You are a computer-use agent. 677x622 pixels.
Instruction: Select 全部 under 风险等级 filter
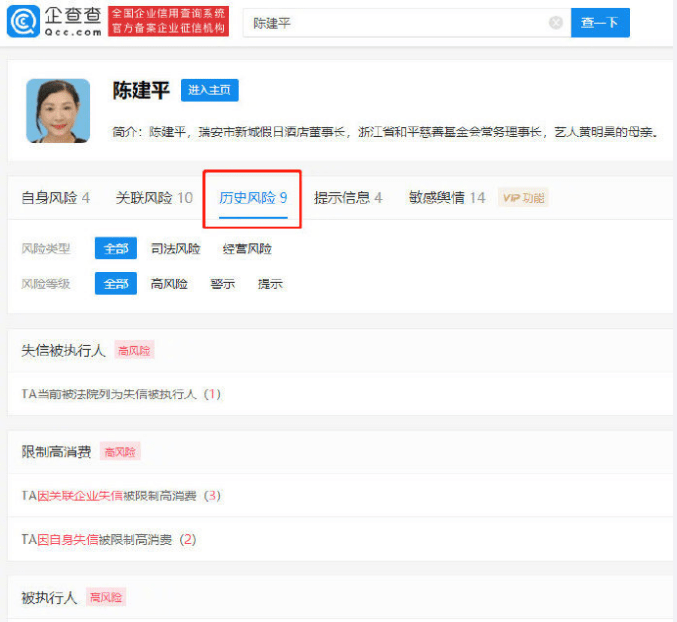(x=116, y=284)
